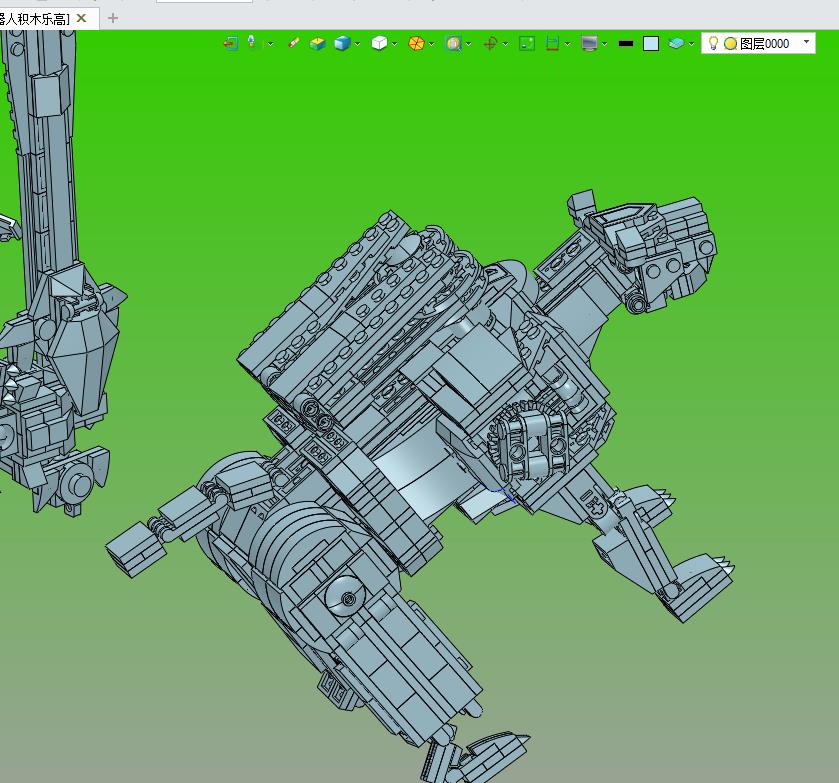The image size is (839, 783).
Task: Click the teal H-shaped dimension icon
Action: click(553, 43)
